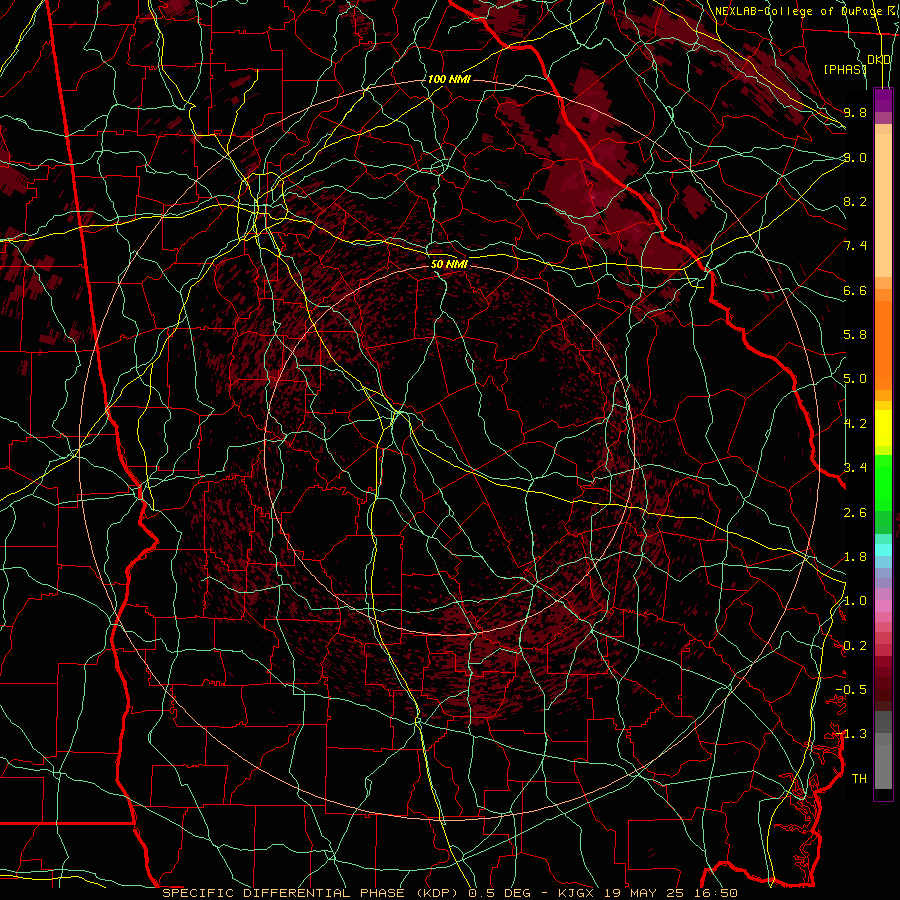
Task: Click the 9.0 scale label
Action: (855, 157)
